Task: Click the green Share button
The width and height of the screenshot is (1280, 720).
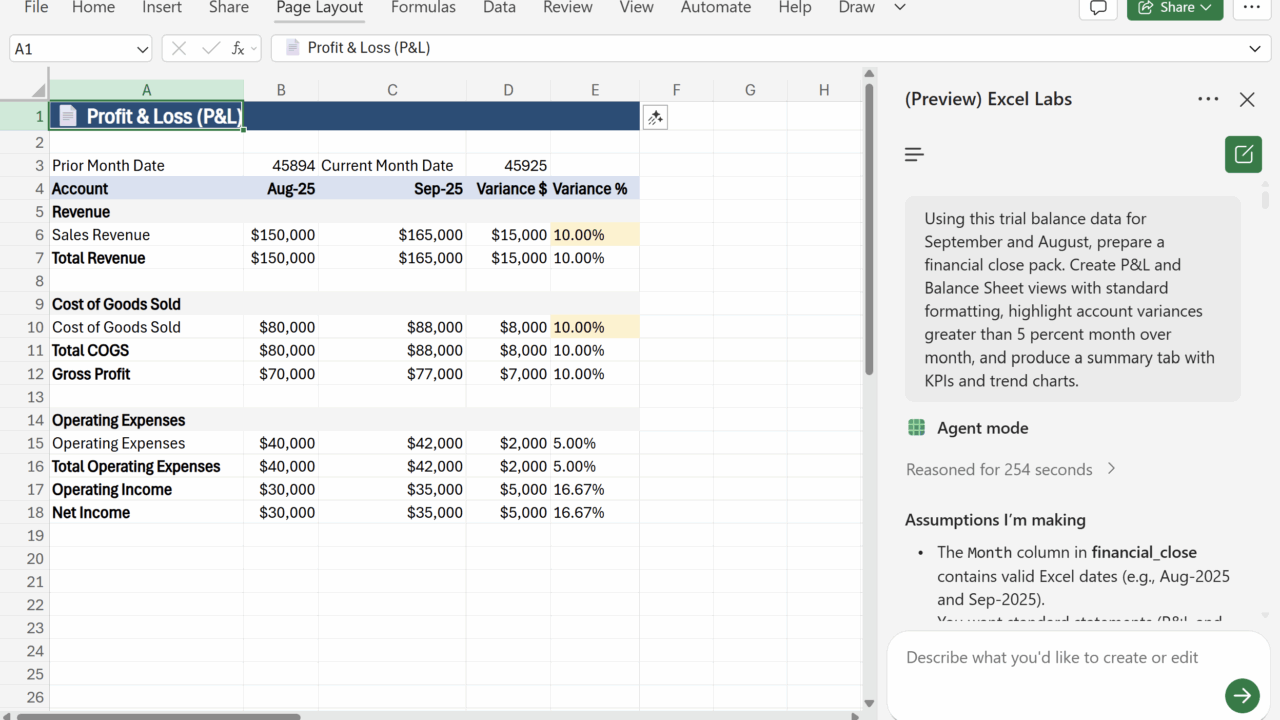Action: [1175, 8]
